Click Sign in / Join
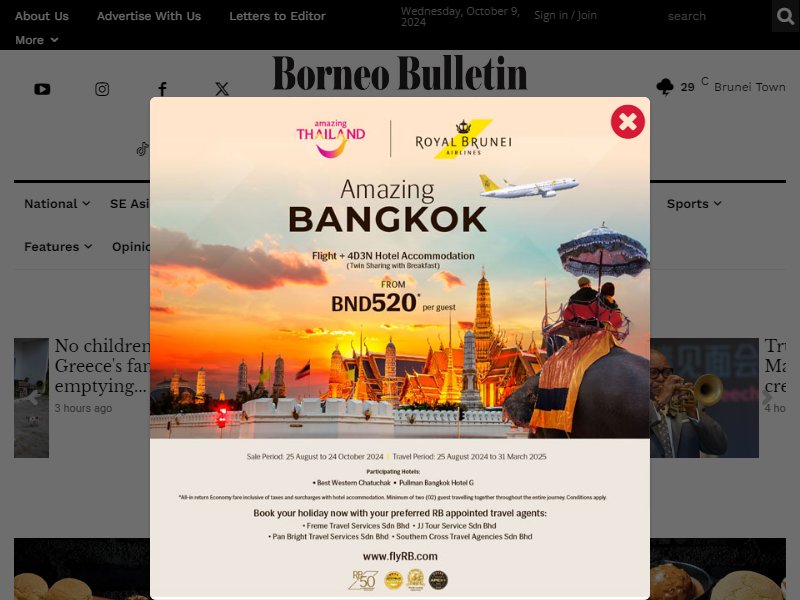The height and width of the screenshot is (600, 800). point(565,15)
